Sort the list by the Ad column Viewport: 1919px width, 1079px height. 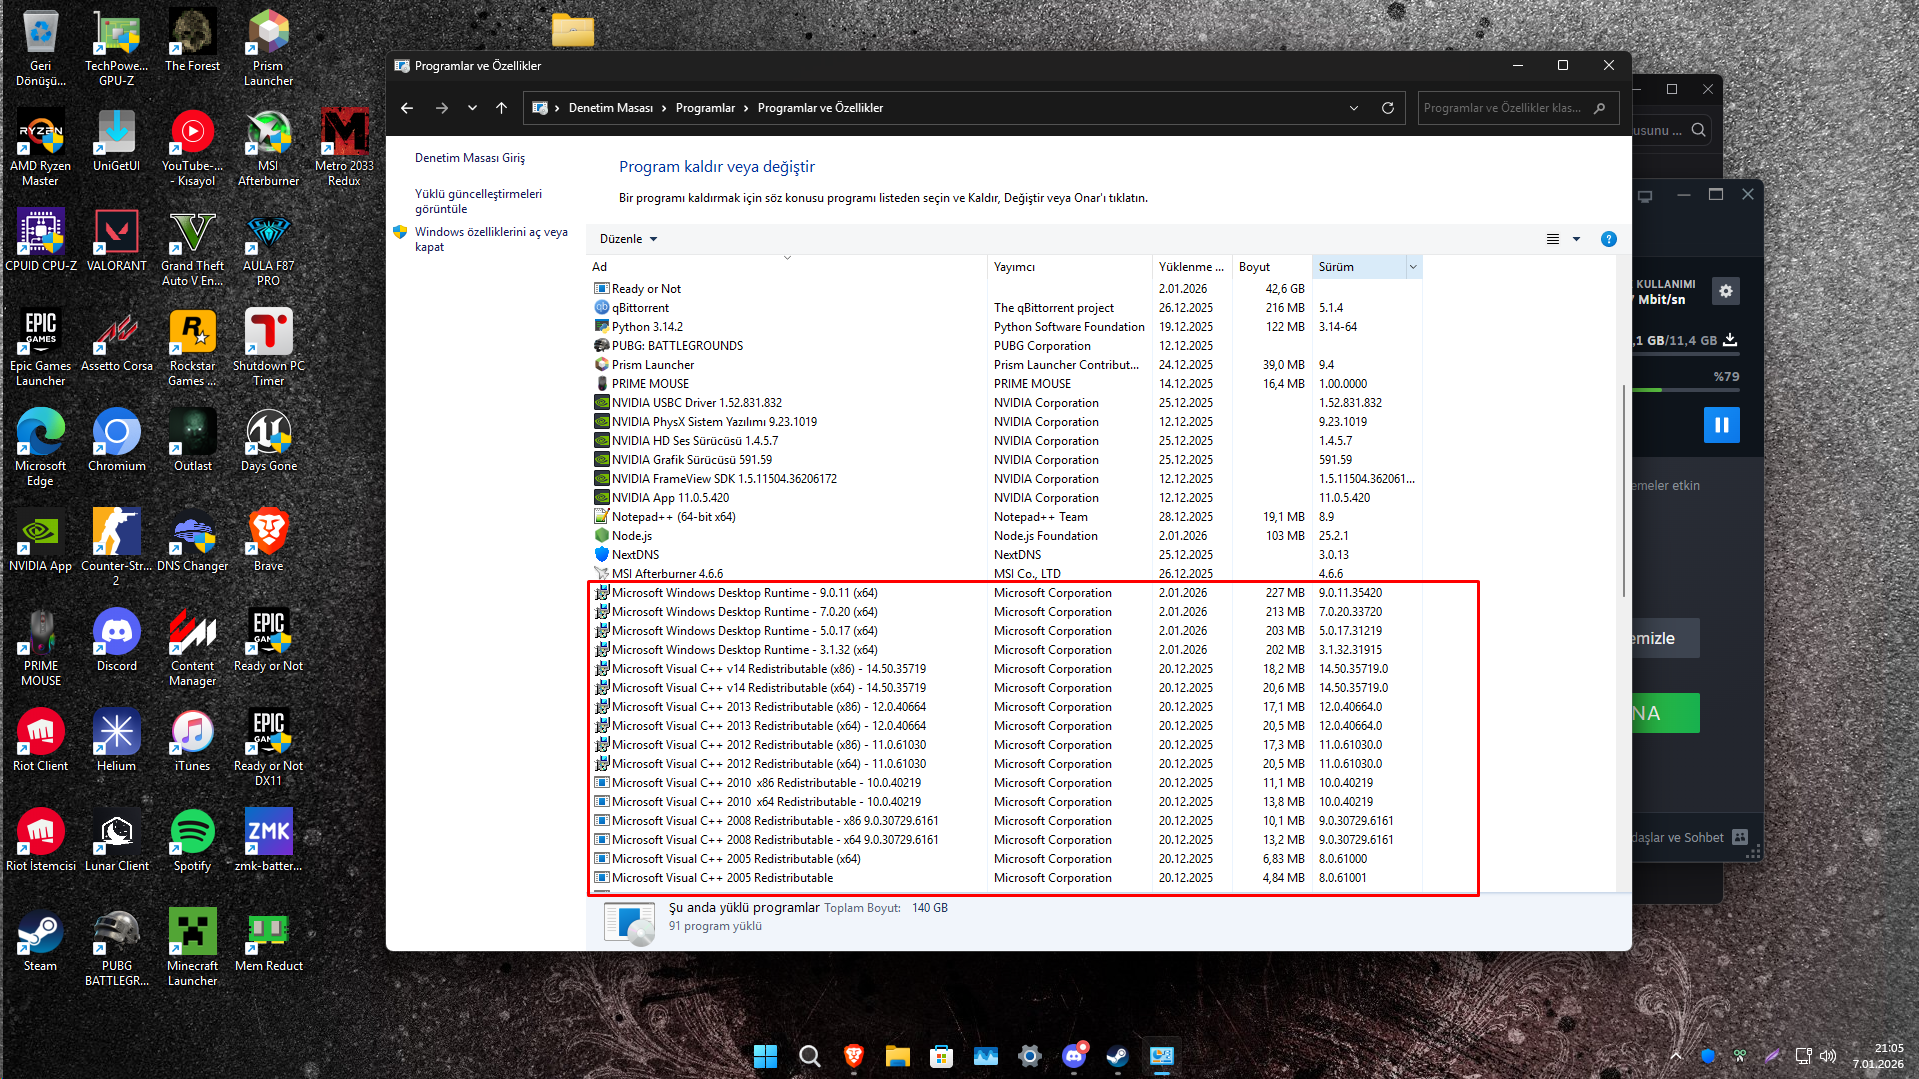787,267
